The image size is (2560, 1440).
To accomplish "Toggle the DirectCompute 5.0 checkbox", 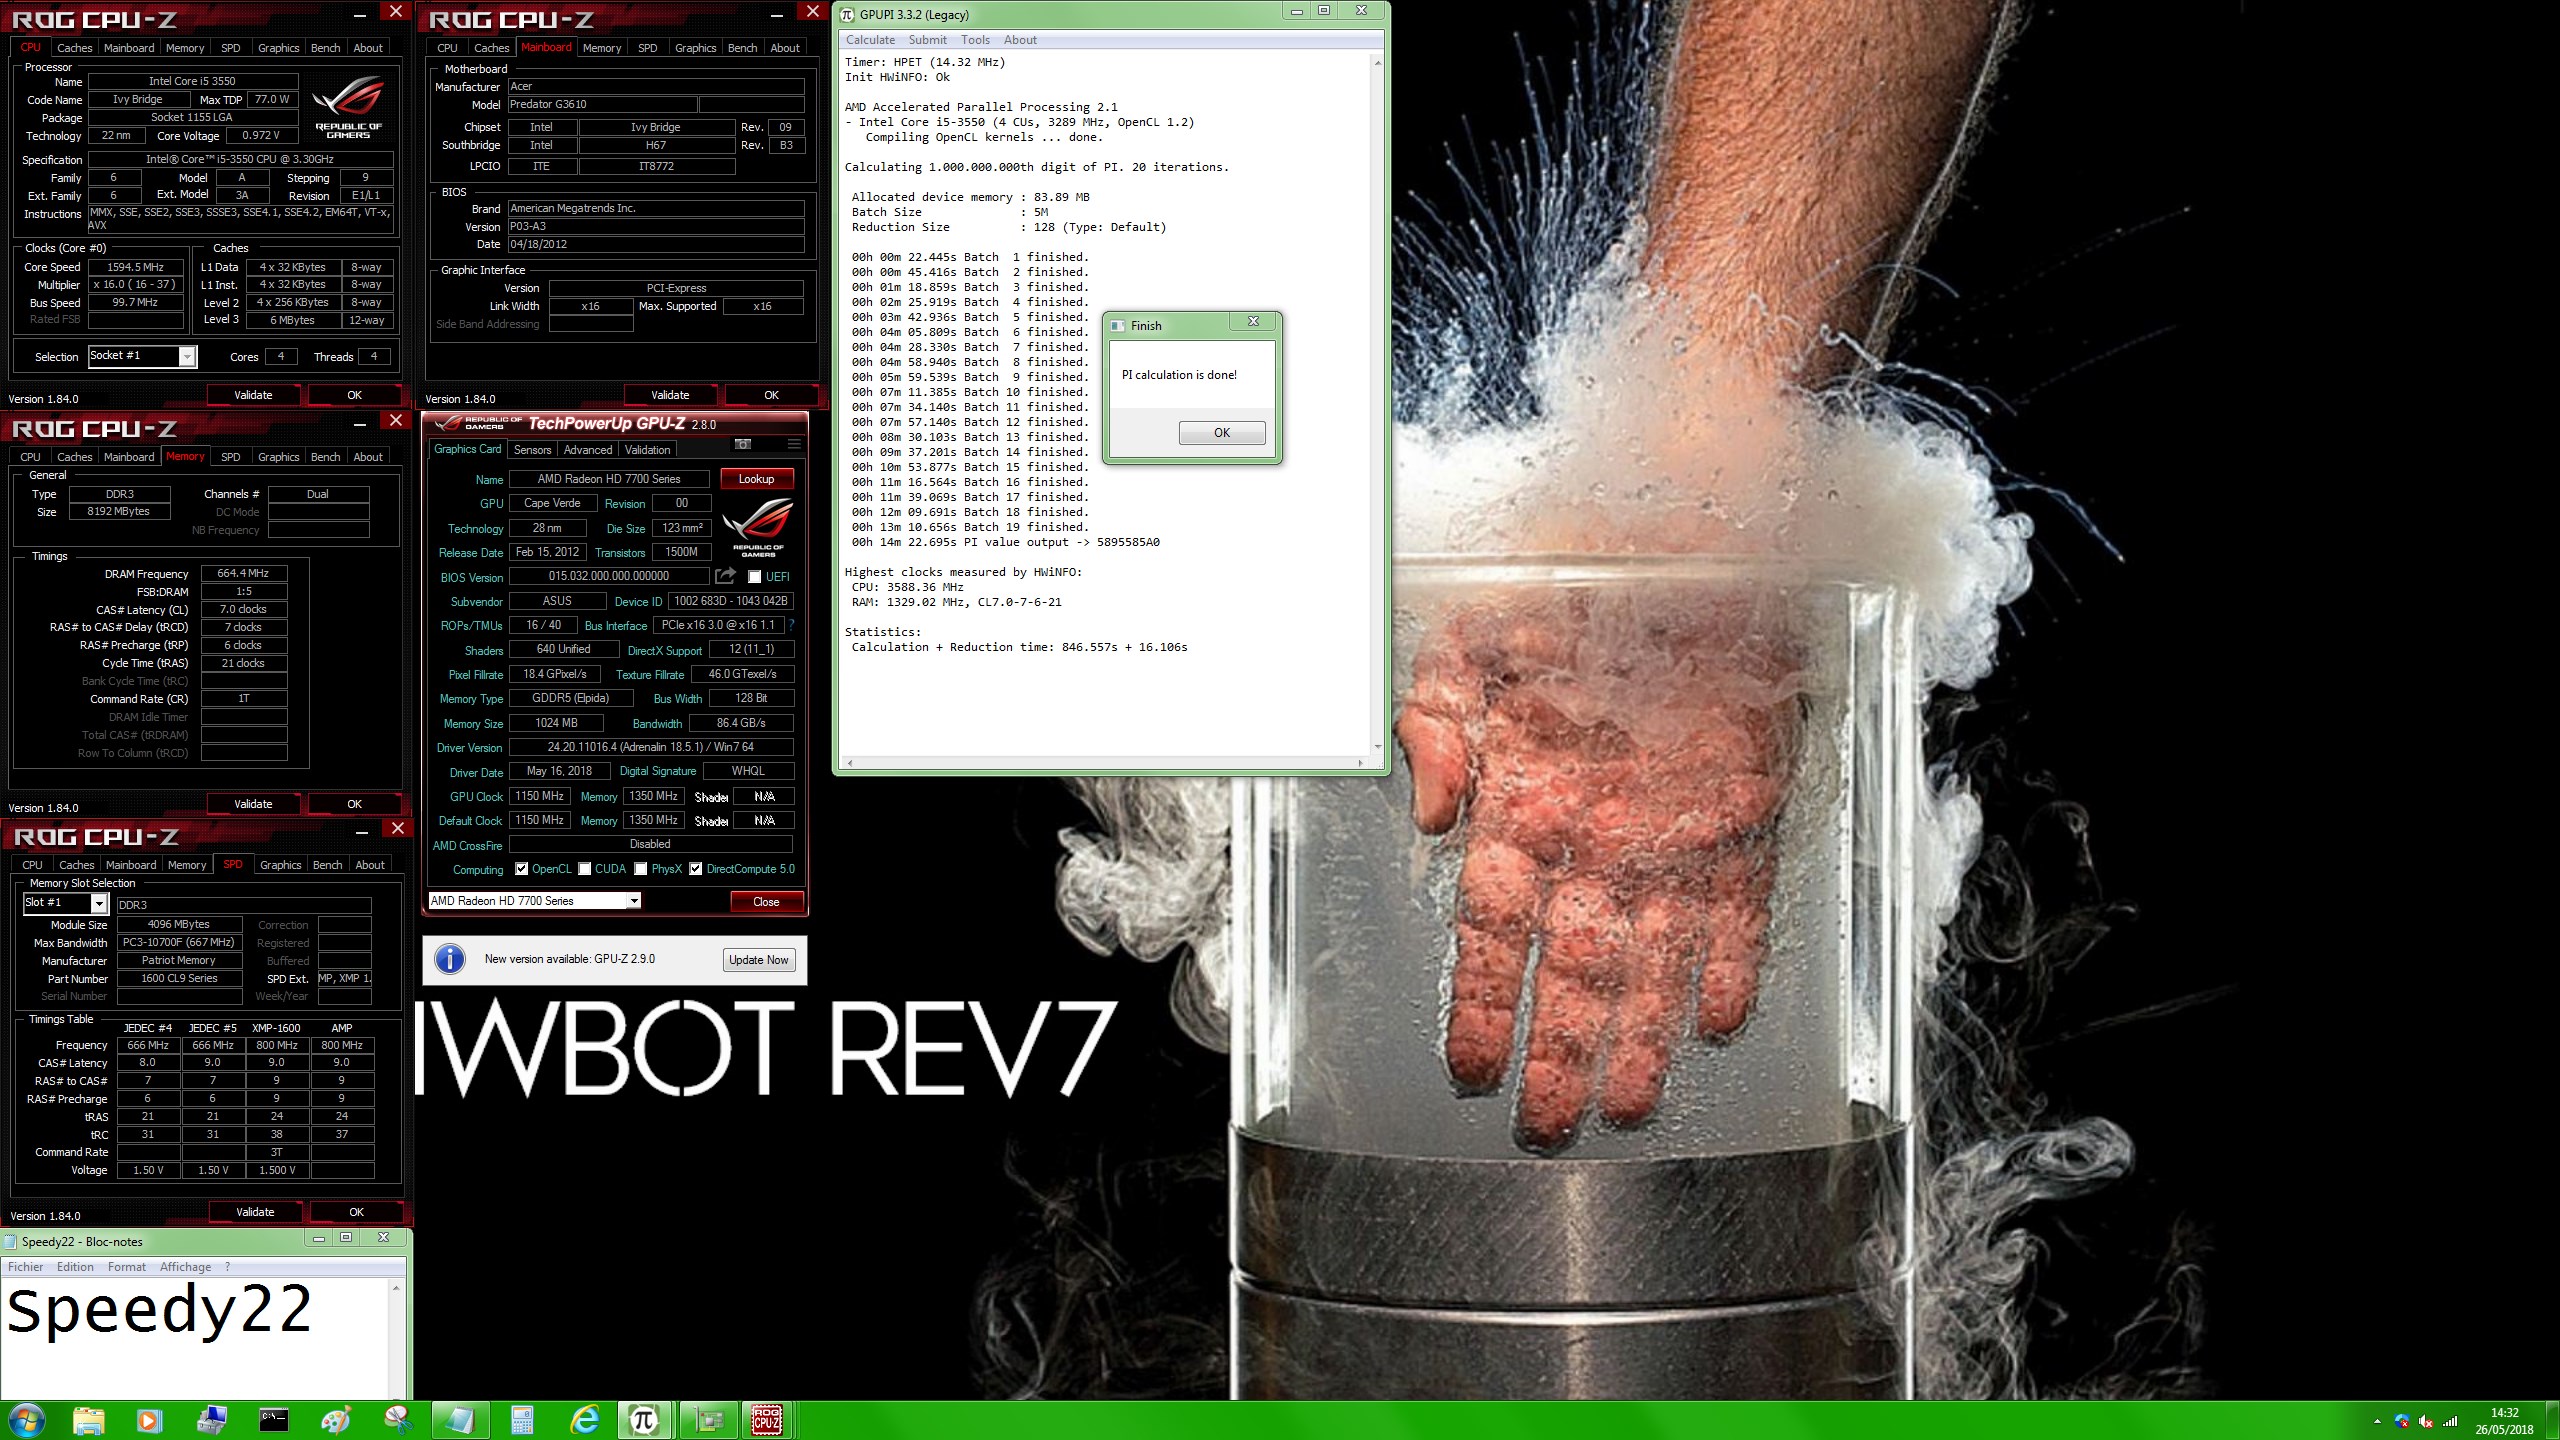I will click(x=696, y=869).
